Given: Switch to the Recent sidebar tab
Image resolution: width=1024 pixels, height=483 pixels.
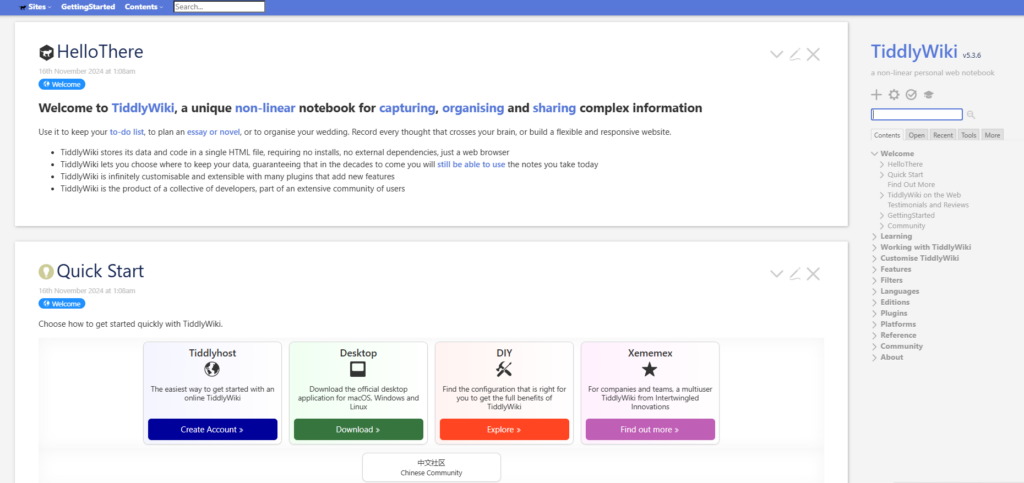Looking at the screenshot, I should tap(943, 134).
